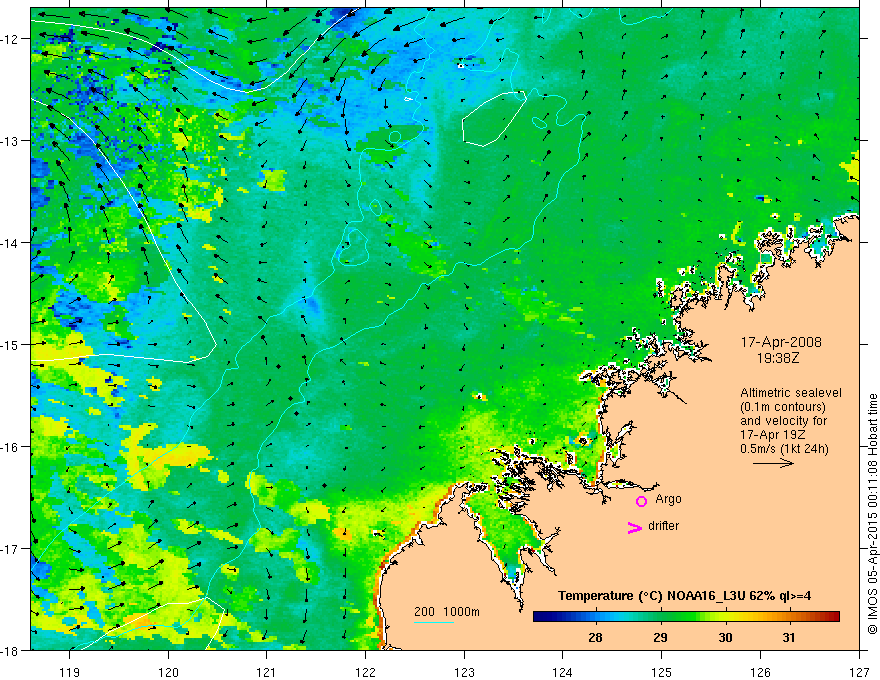Select the '19:38Z' time text
This screenshot has height=680, width=880.
click(777, 357)
